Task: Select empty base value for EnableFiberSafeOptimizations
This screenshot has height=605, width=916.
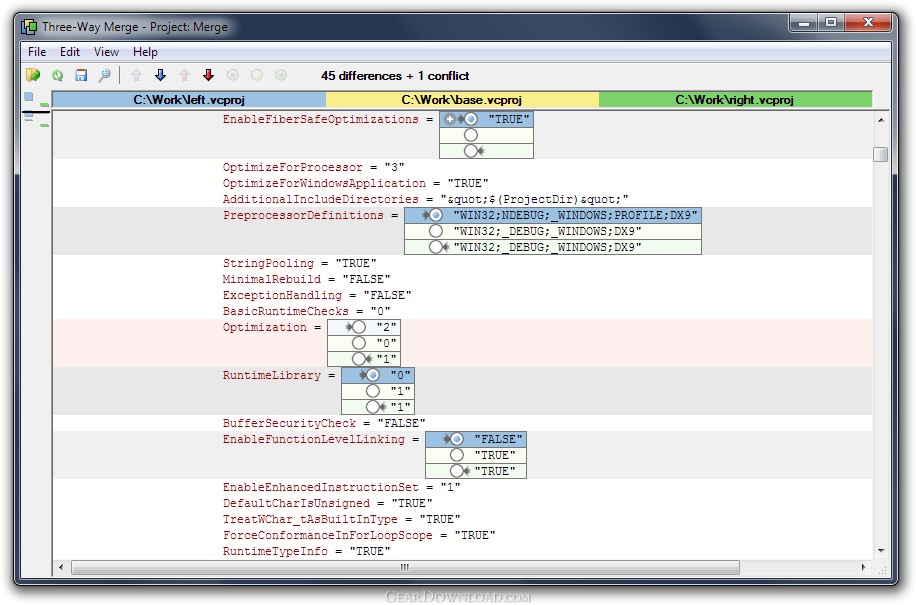Action: click(471, 135)
